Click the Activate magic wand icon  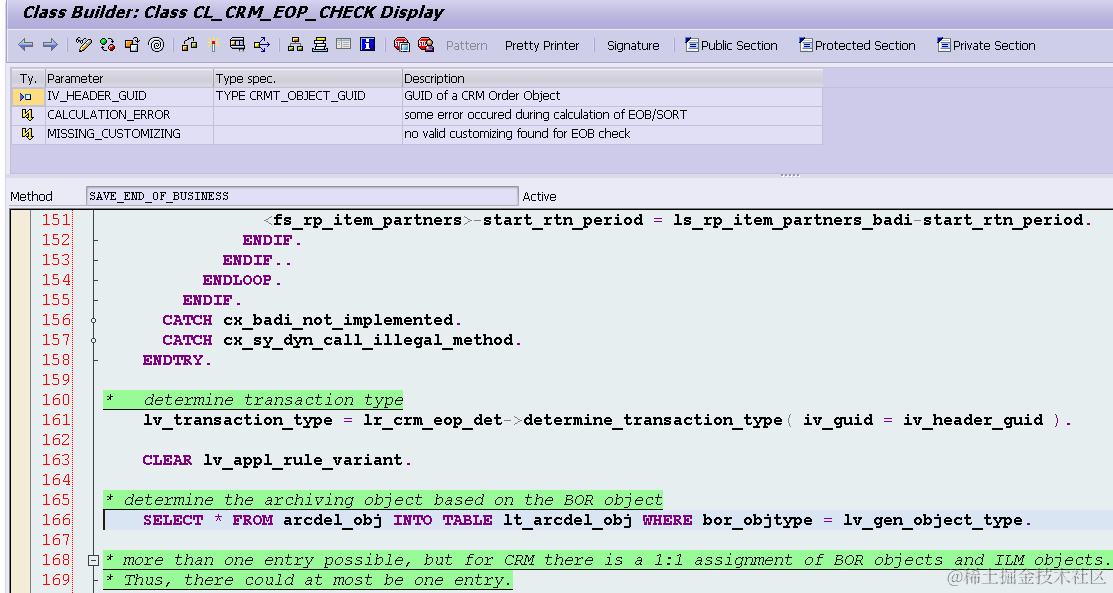tap(213, 45)
